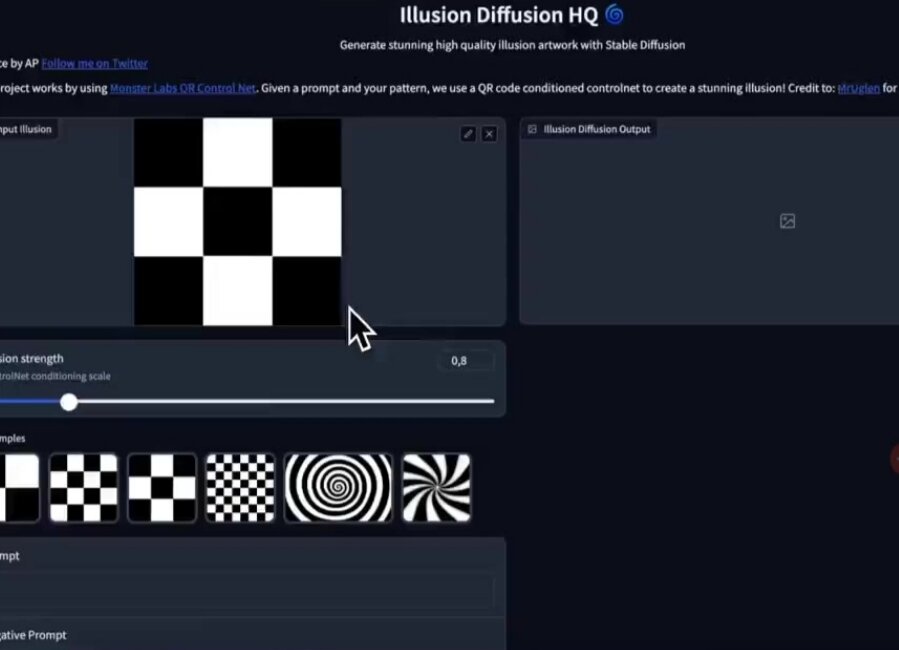Click the image placeholder icon in output panel

(787, 221)
